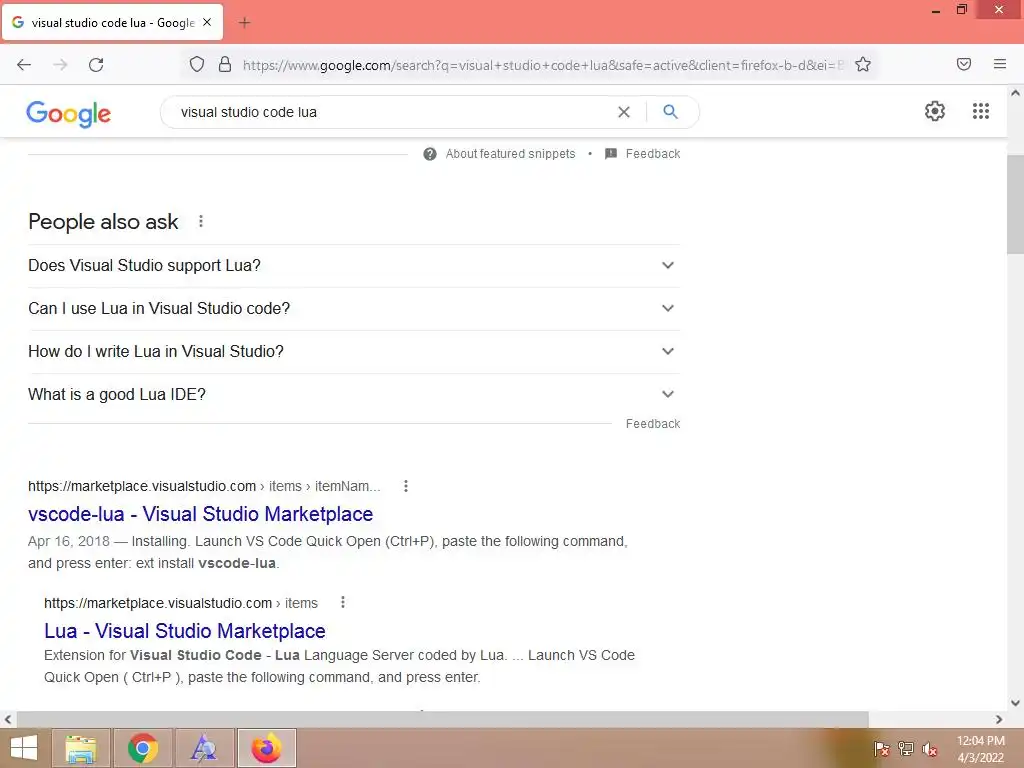This screenshot has width=1024, height=768.
Task: Focus the Google search input field
Action: coord(392,112)
